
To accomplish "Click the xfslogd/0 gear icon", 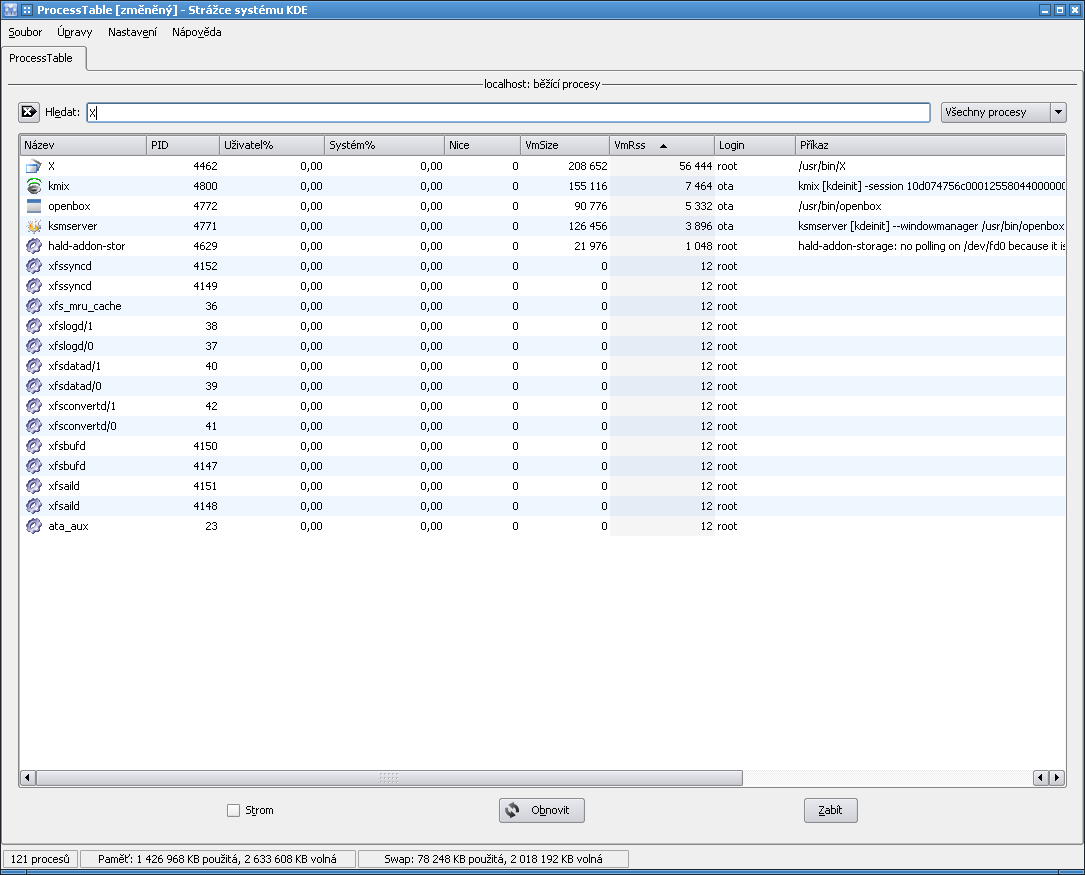I will (33, 347).
